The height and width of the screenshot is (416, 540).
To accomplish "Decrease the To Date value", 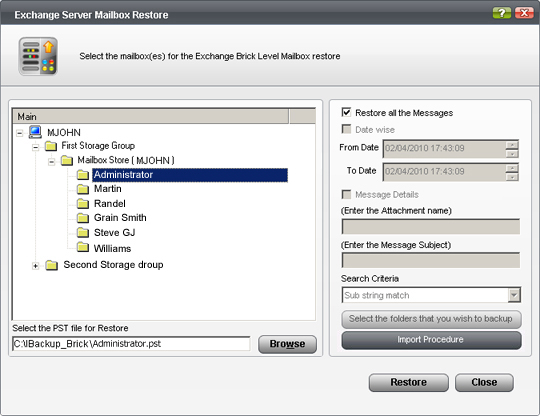I will (x=512, y=177).
